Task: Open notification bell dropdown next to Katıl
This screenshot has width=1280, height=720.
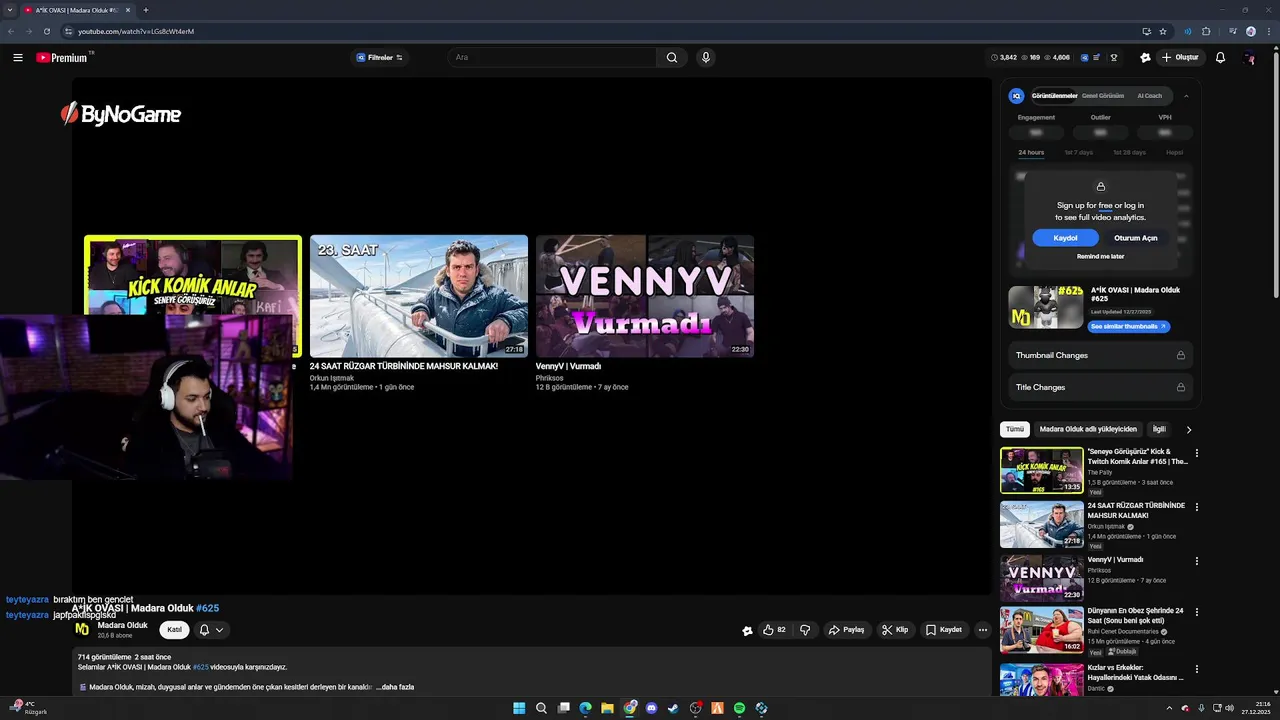Action: tap(211, 630)
